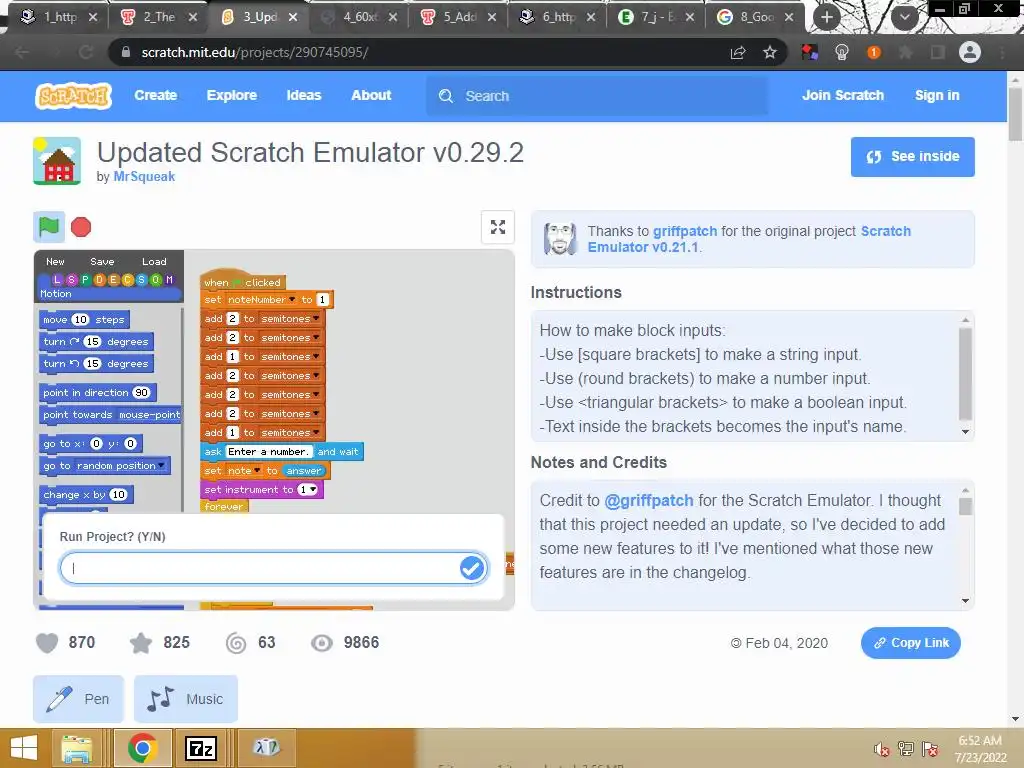Switch to tab 1_http
The width and height of the screenshot is (1024, 768).
coord(59,17)
